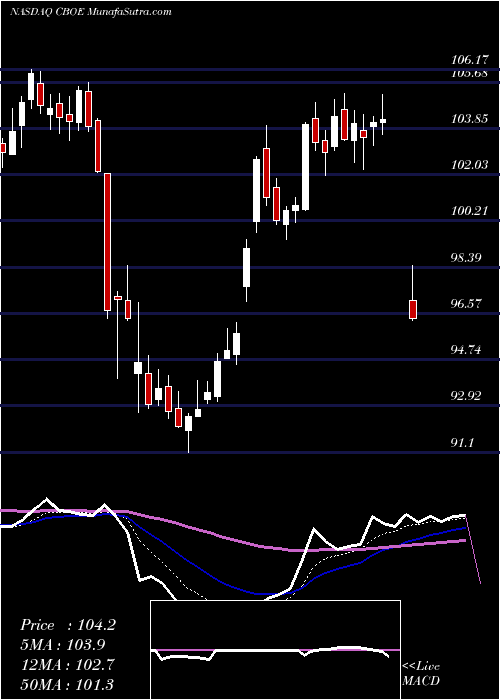Click the 100.21 price level label

pyautogui.click(x=470, y=211)
